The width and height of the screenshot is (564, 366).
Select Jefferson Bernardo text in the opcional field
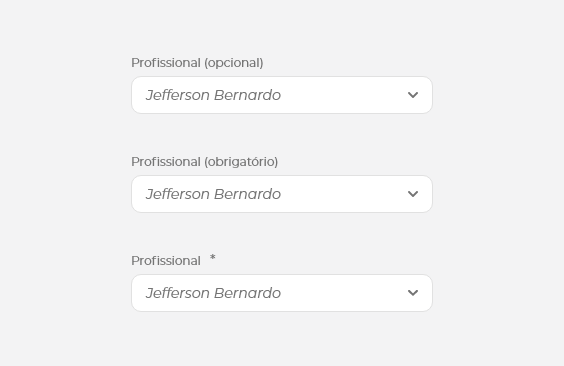[213, 95]
